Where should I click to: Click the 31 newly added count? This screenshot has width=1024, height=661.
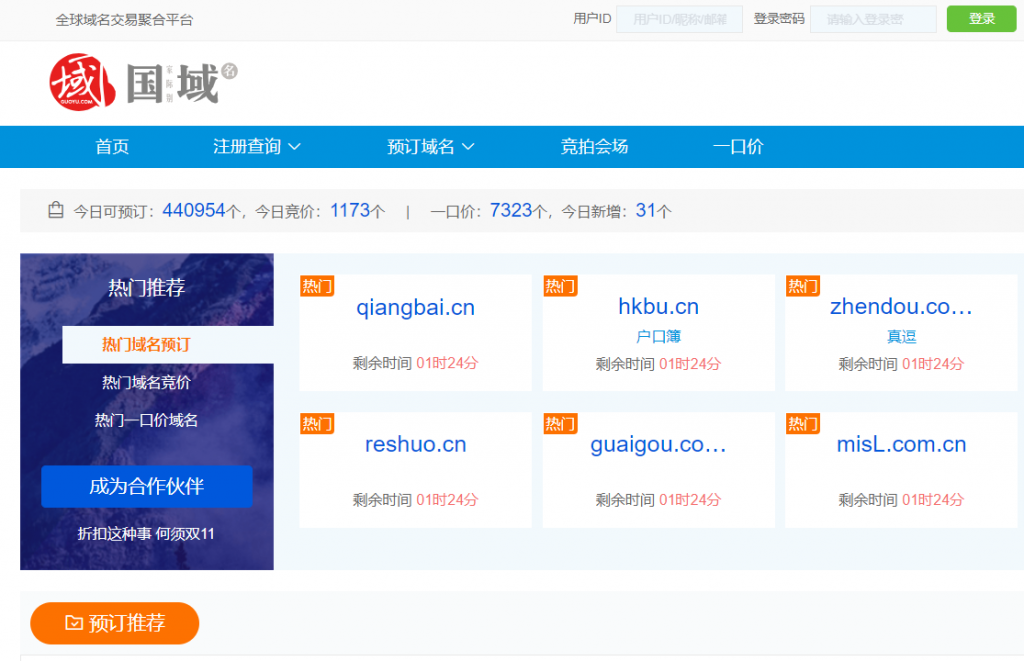(645, 210)
